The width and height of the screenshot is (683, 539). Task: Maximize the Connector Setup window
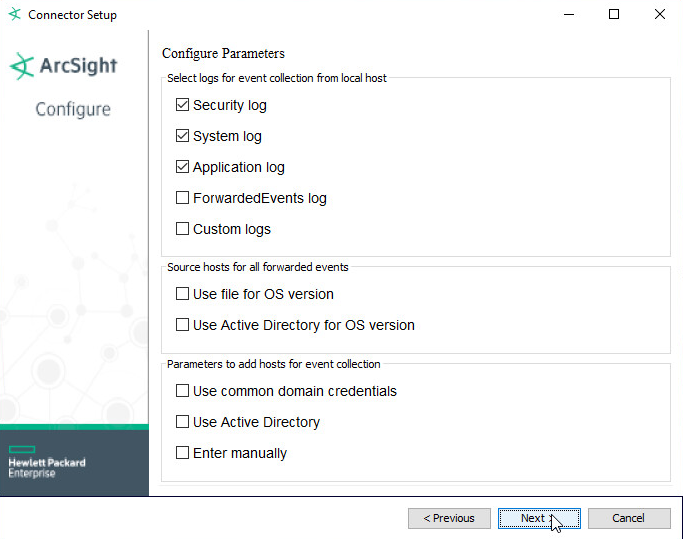point(614,15)
